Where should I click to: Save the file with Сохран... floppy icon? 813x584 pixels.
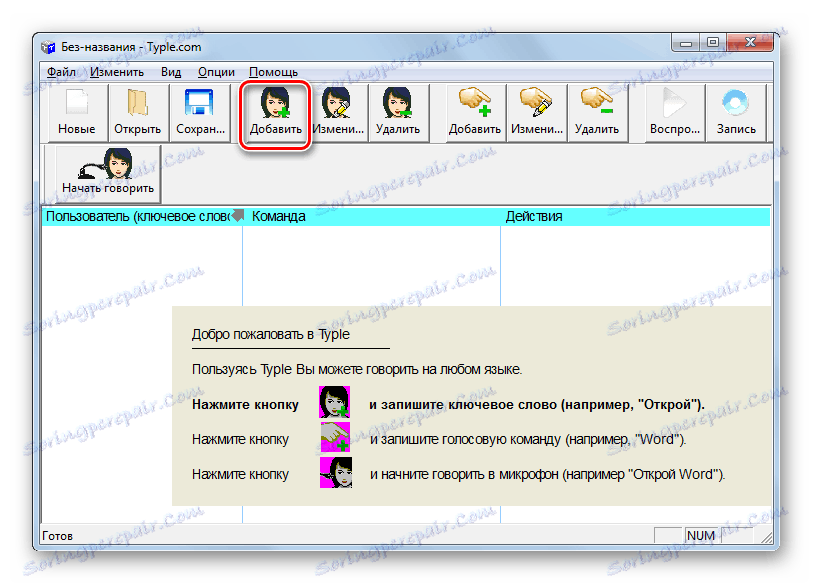click(x=200, y=112)
